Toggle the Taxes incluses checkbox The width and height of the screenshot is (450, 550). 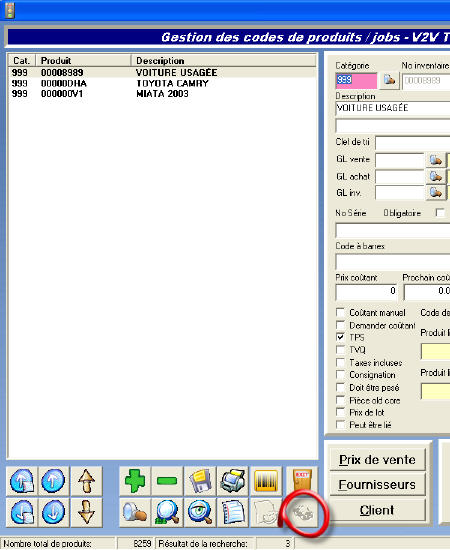pyautogui.click(x=340, y=362)
